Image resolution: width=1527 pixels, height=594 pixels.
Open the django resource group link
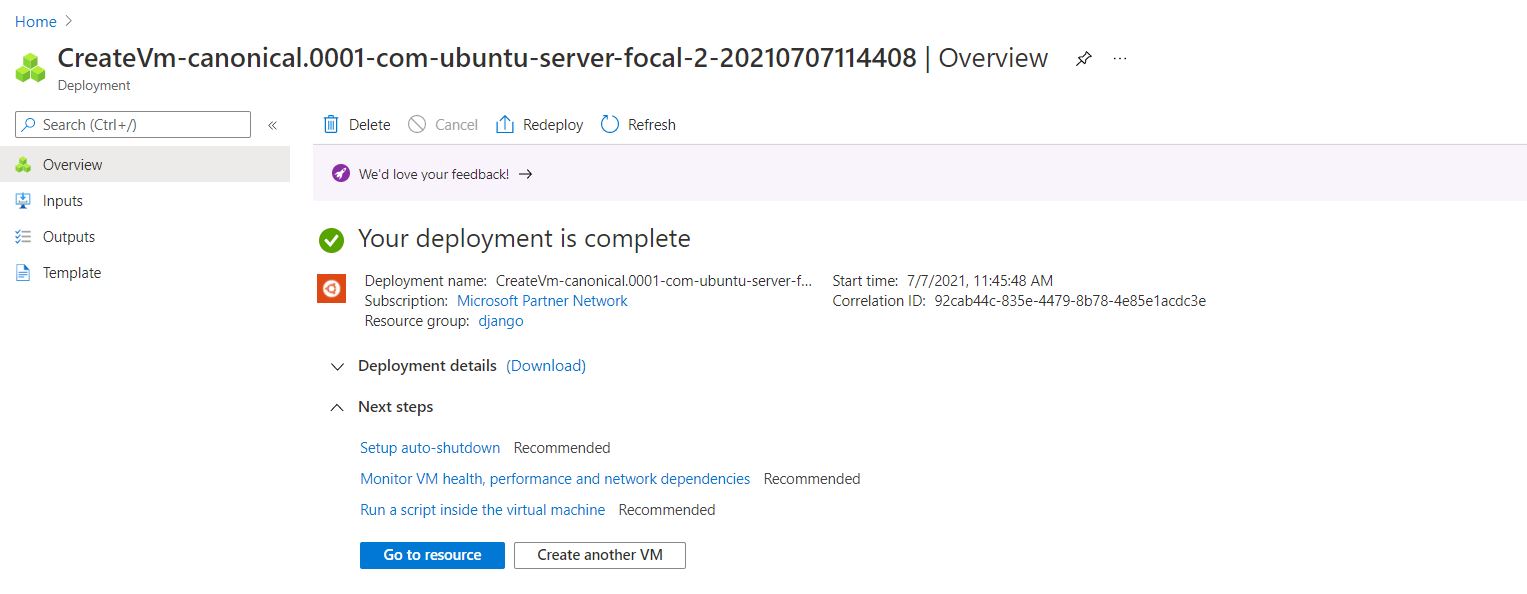pos(500,321)
